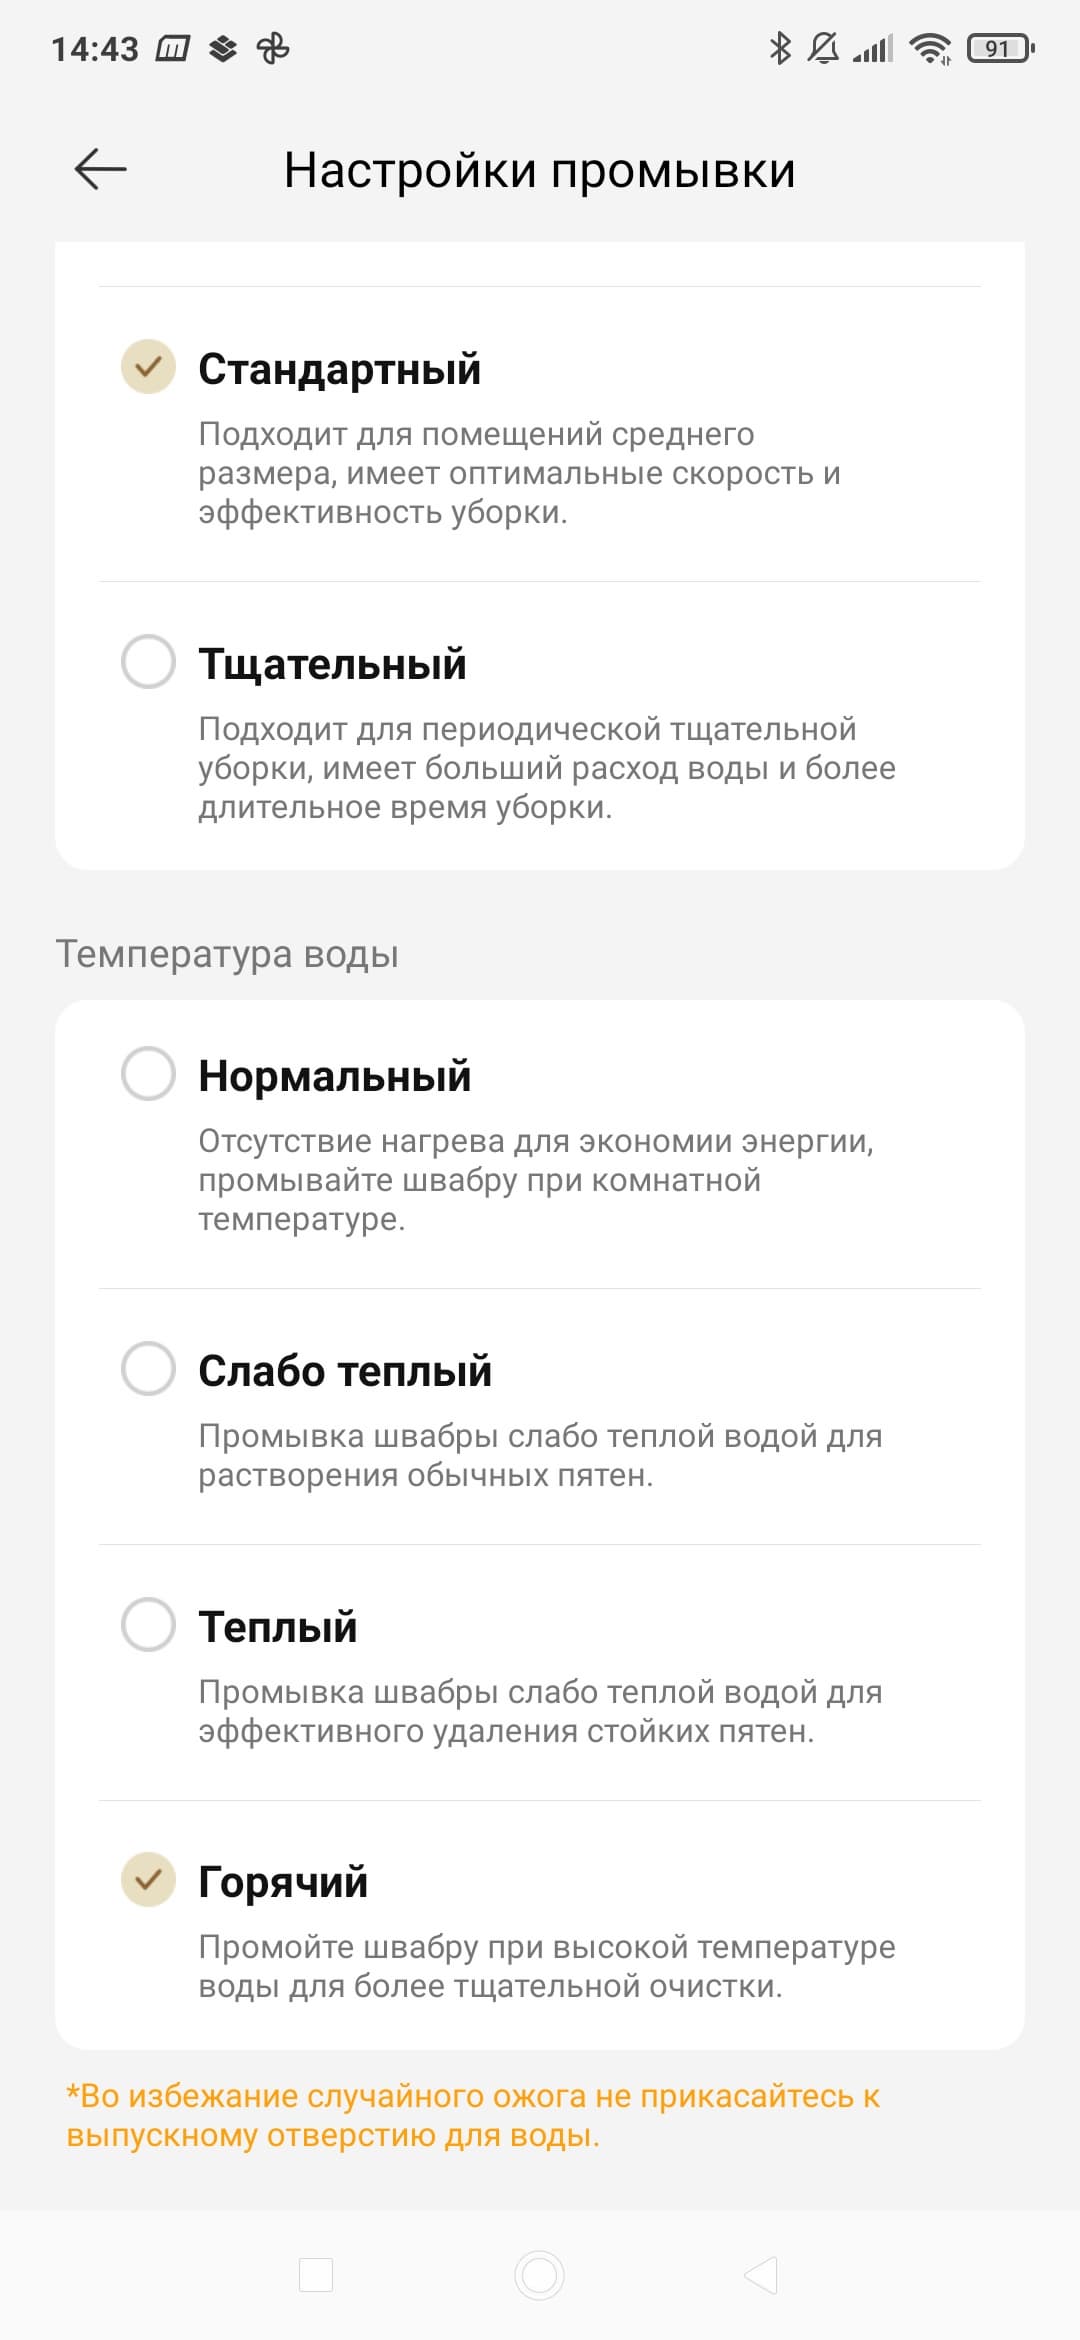Tap the Горячий option title
1080x2340 pixels.
point(283,1881)
